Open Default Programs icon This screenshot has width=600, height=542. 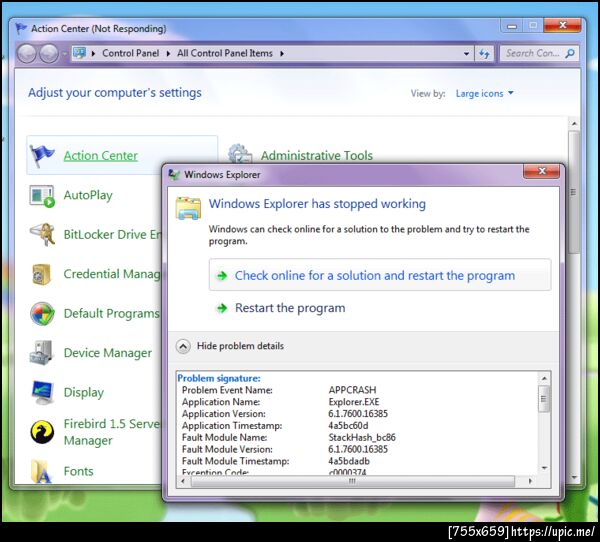tap(42, 313)
